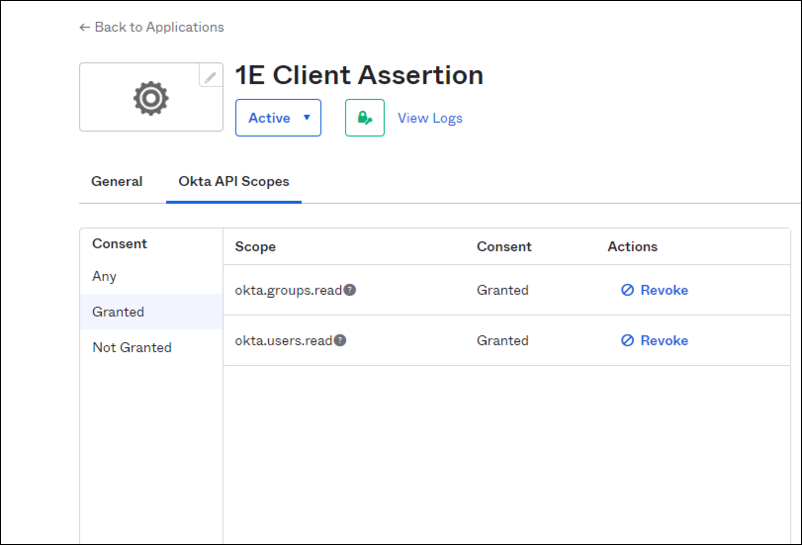Select the Granted consent filter
The height and width of the screenshot is (545, 802).
(119, 312)
